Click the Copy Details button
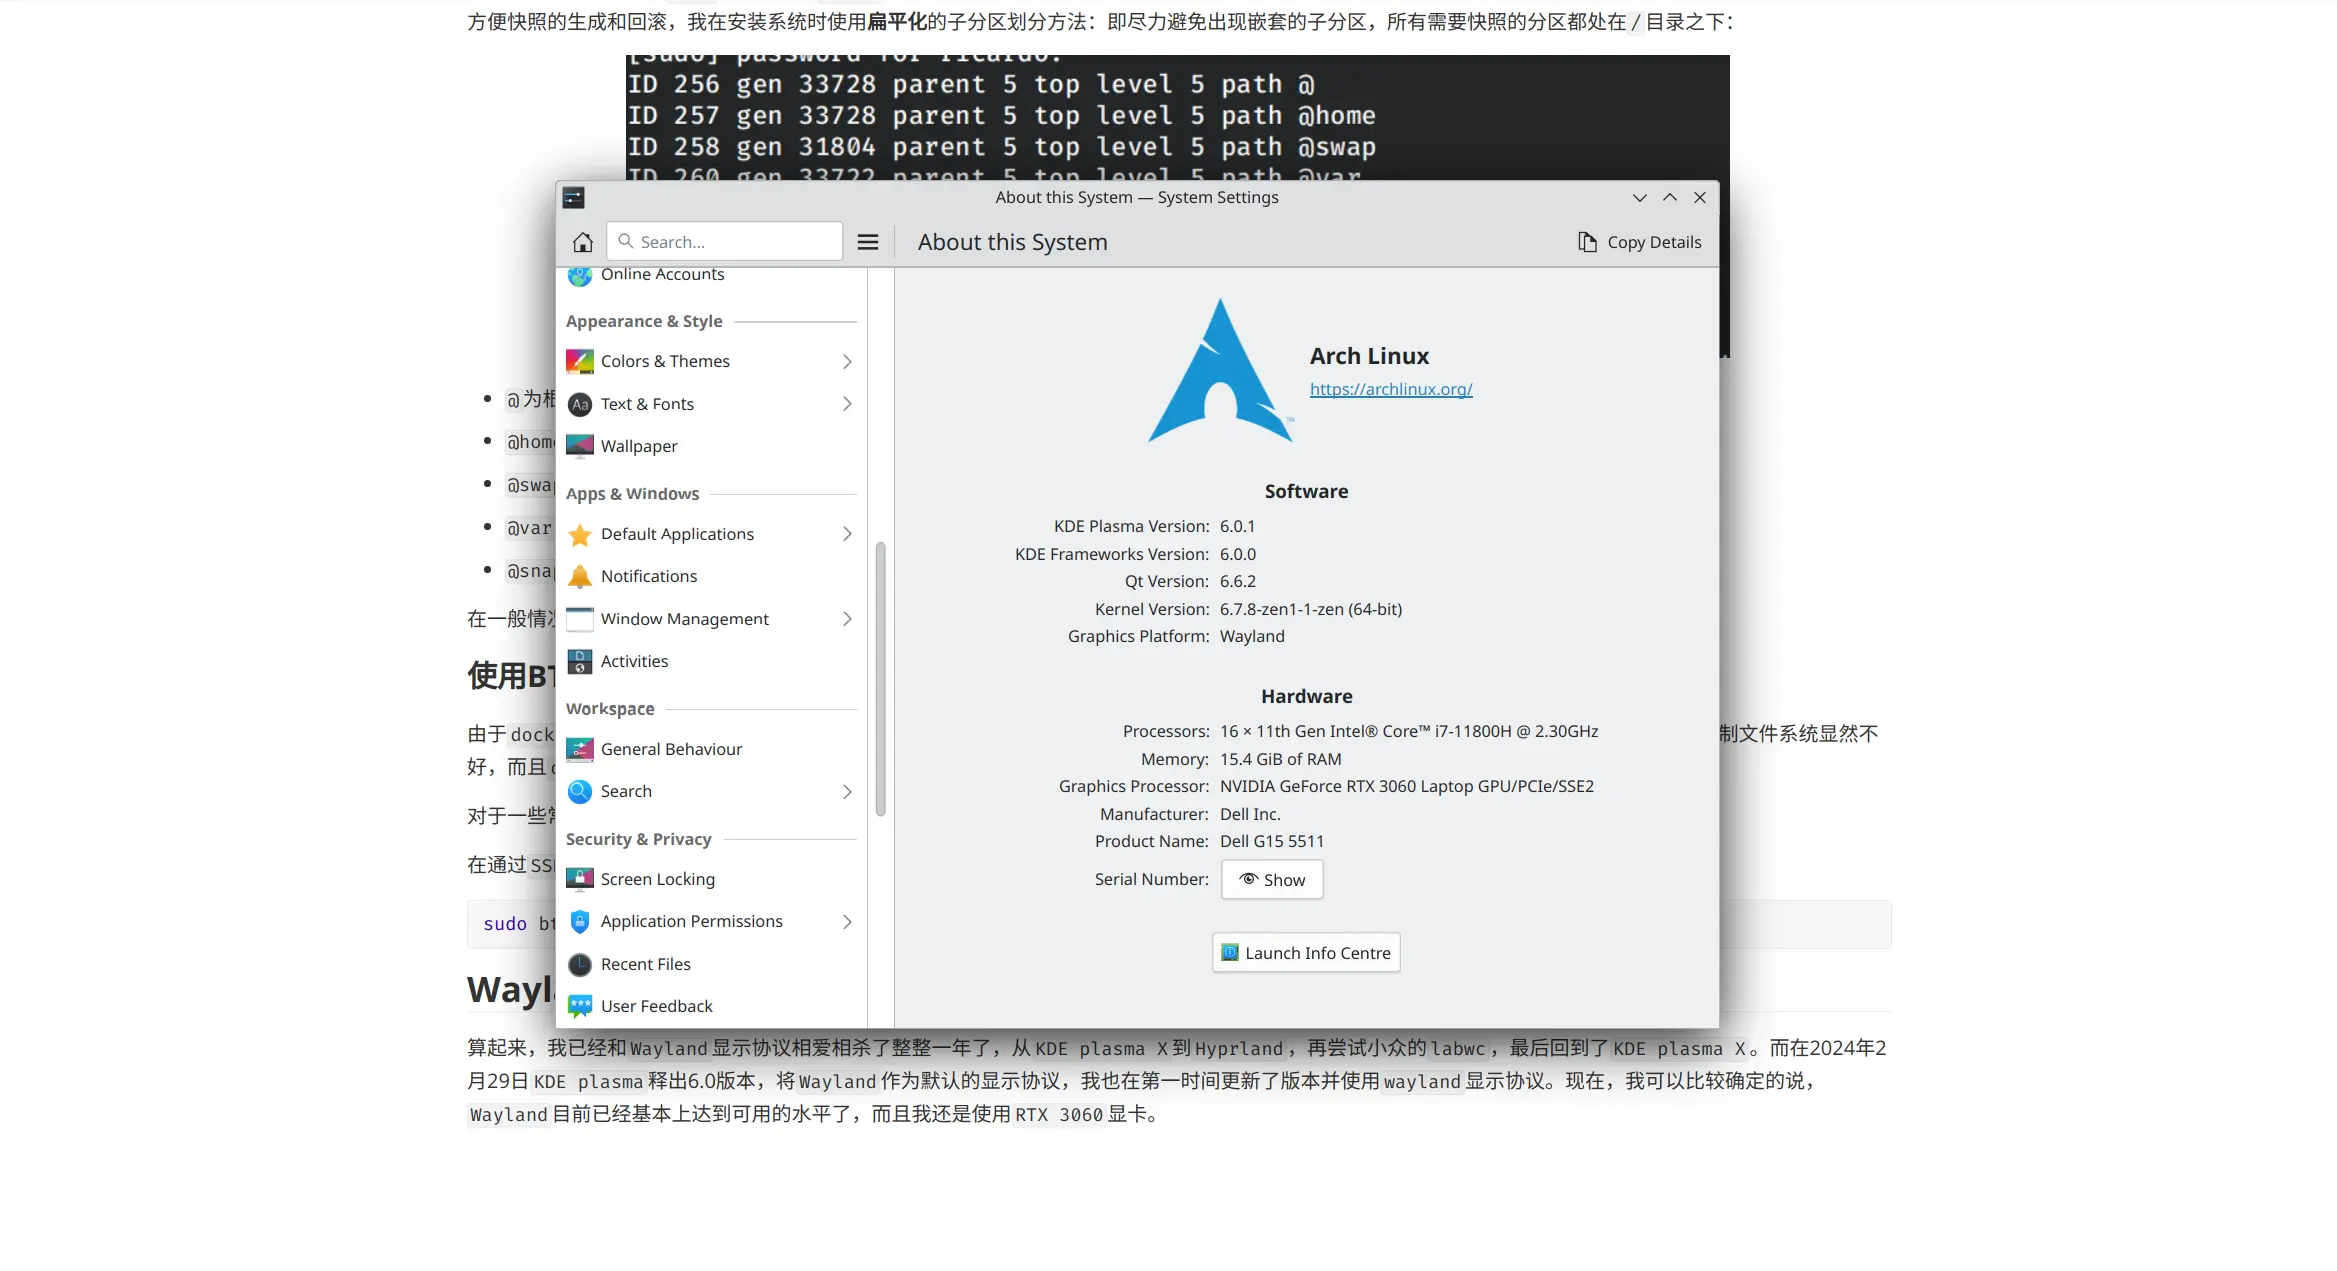 coord(1640,242)
